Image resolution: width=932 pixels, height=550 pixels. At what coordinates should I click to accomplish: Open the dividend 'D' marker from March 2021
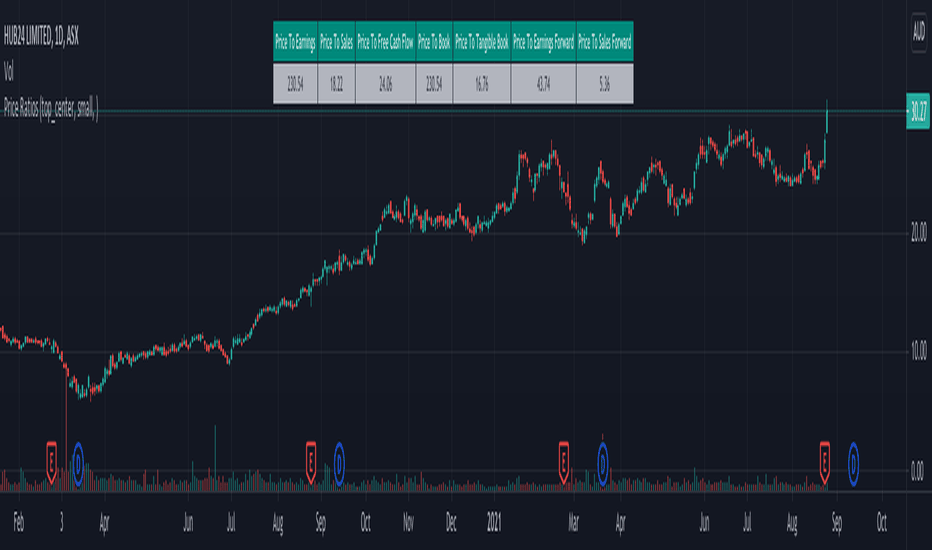coord(603,464)
